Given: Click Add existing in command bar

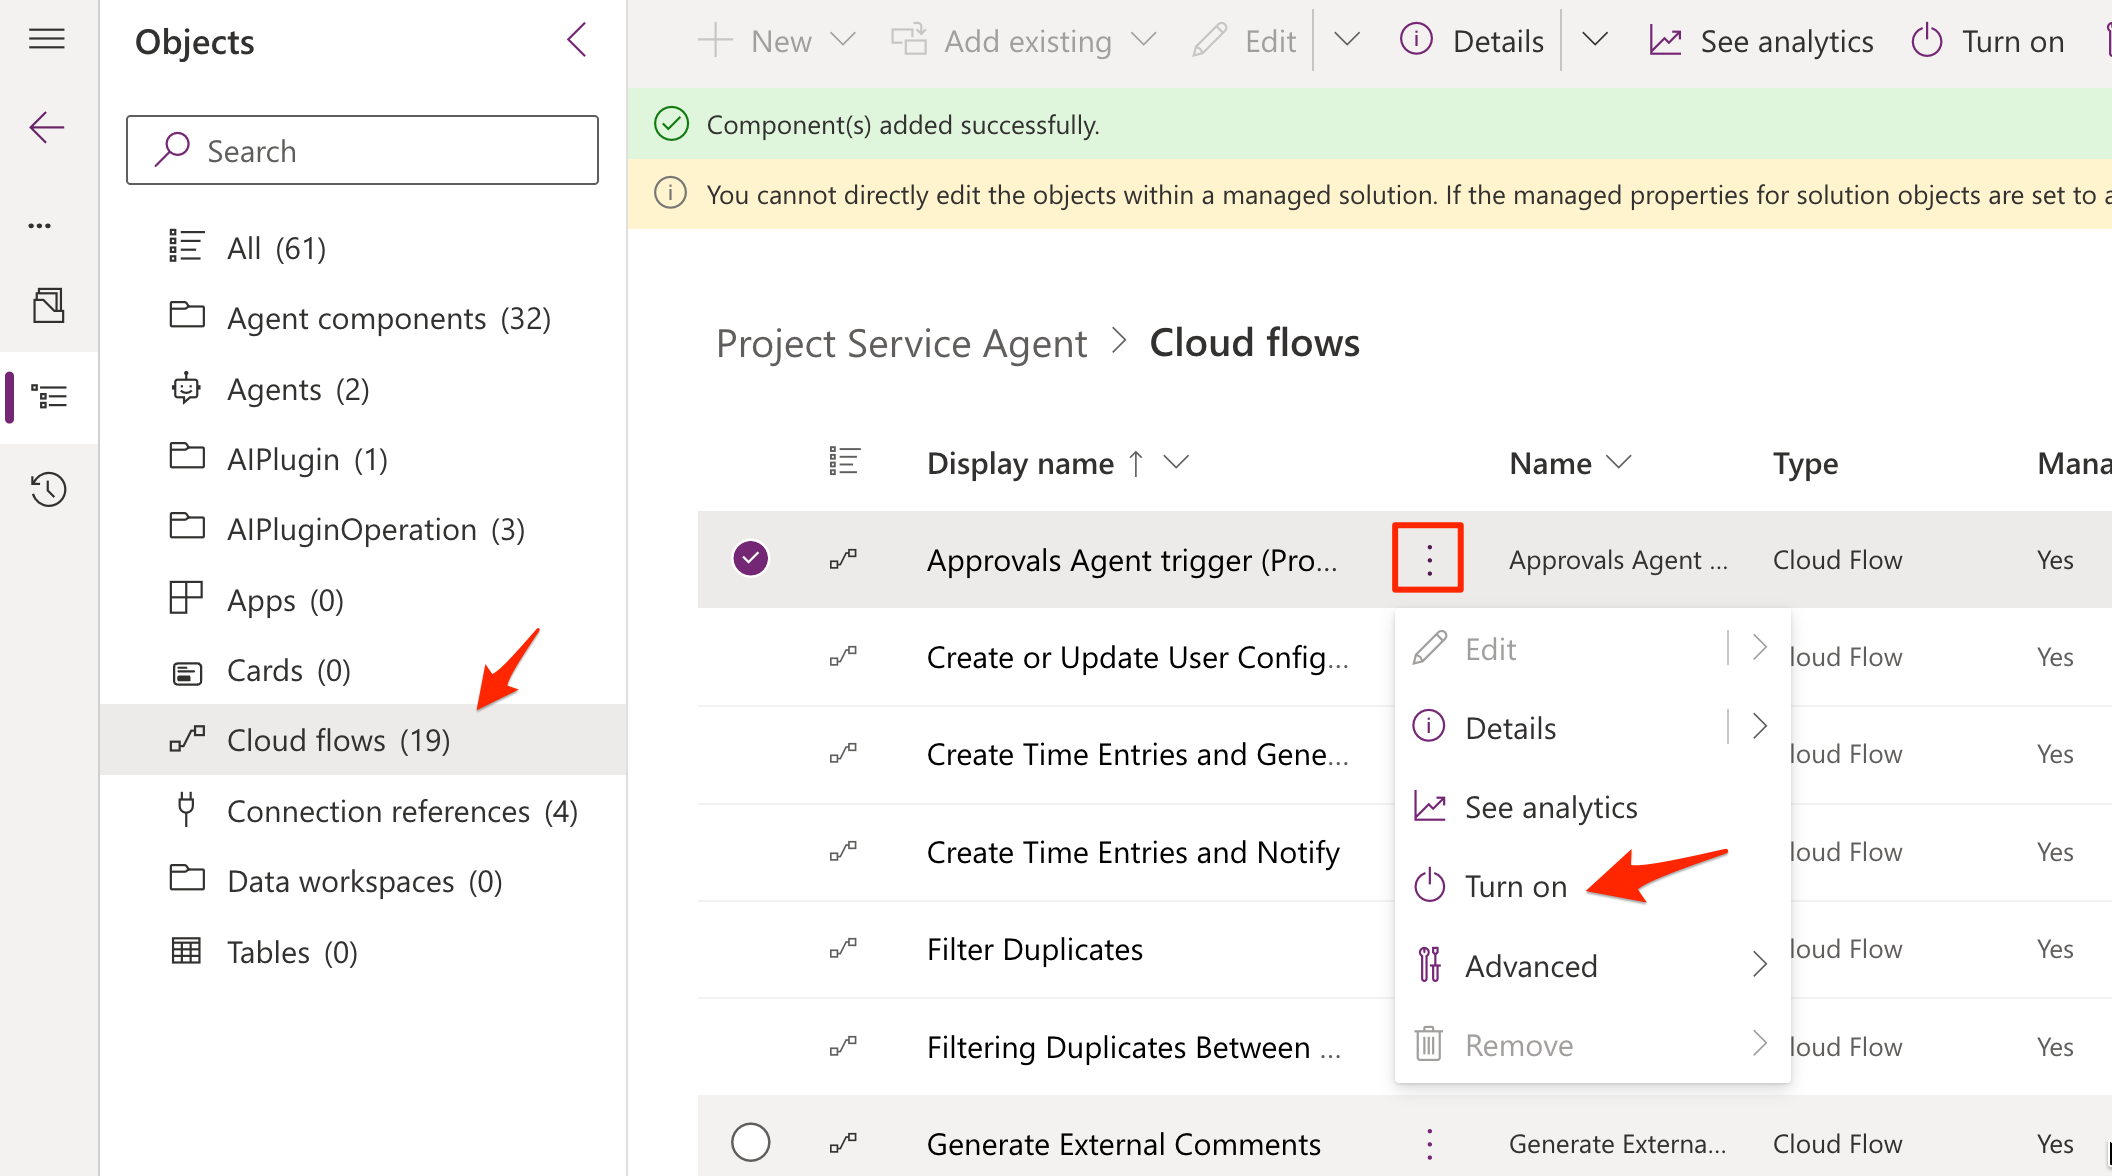Looking at the screenshot, I should click(1001, 41).
